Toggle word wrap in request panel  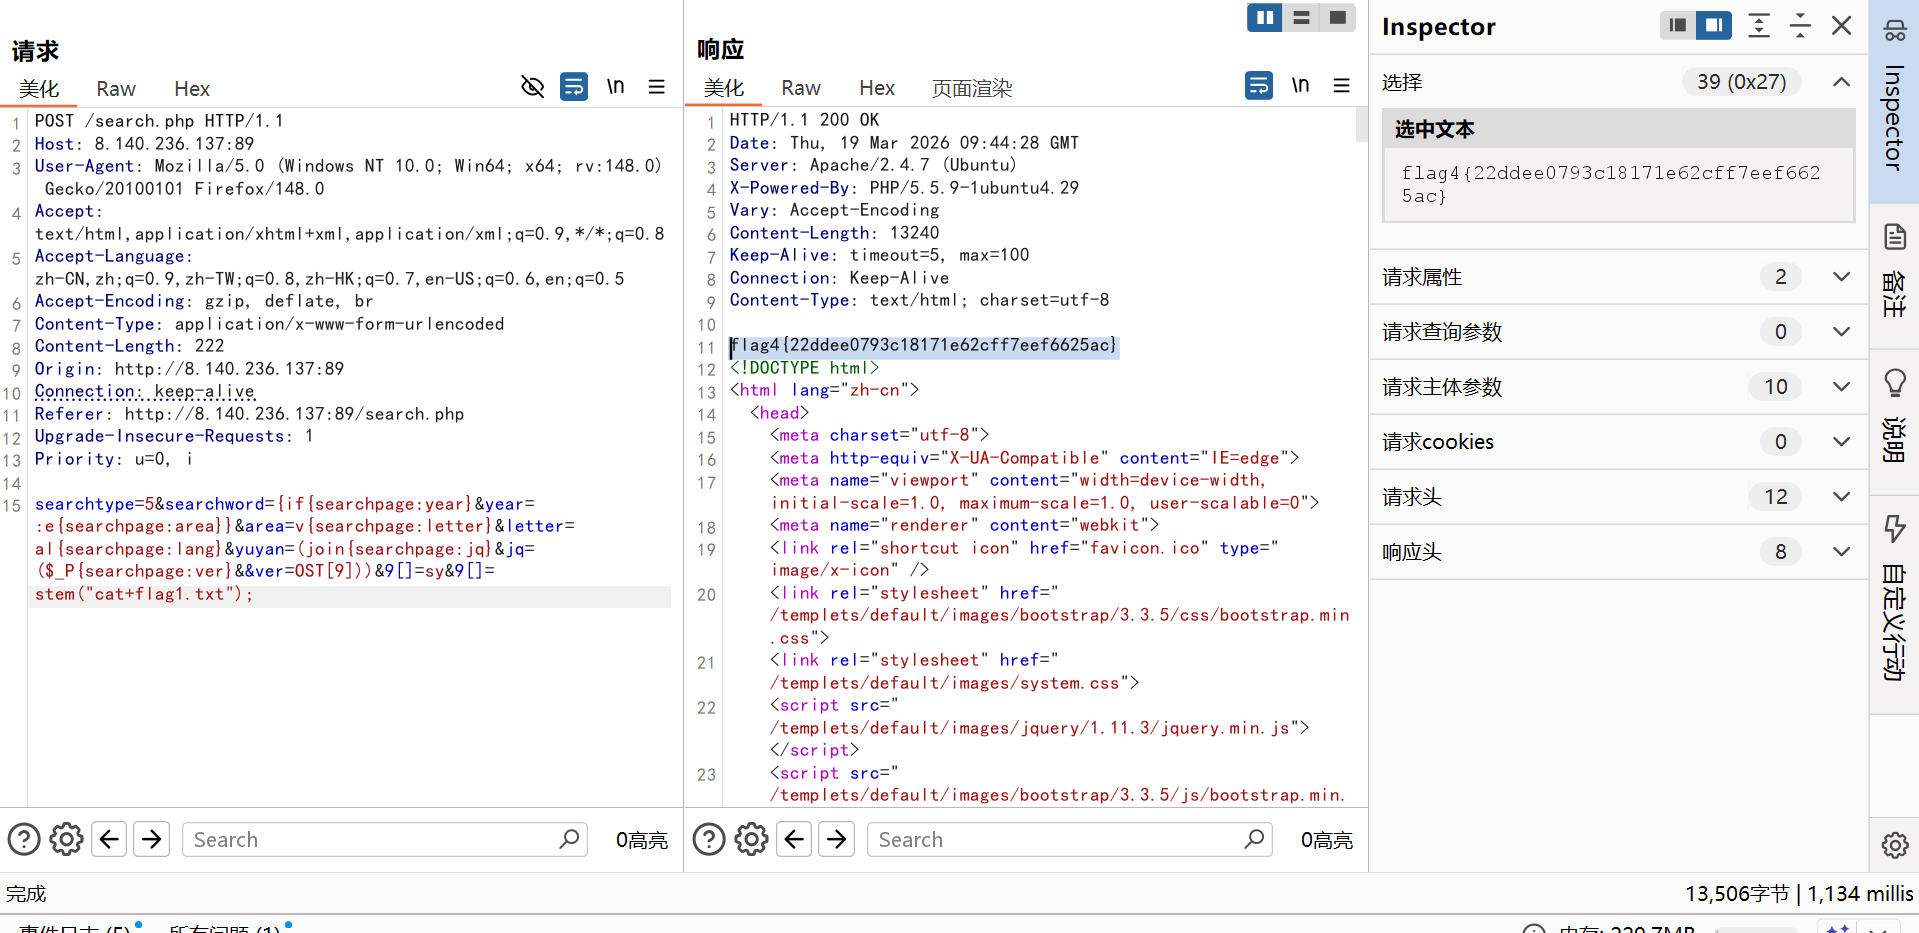point(574,87)
